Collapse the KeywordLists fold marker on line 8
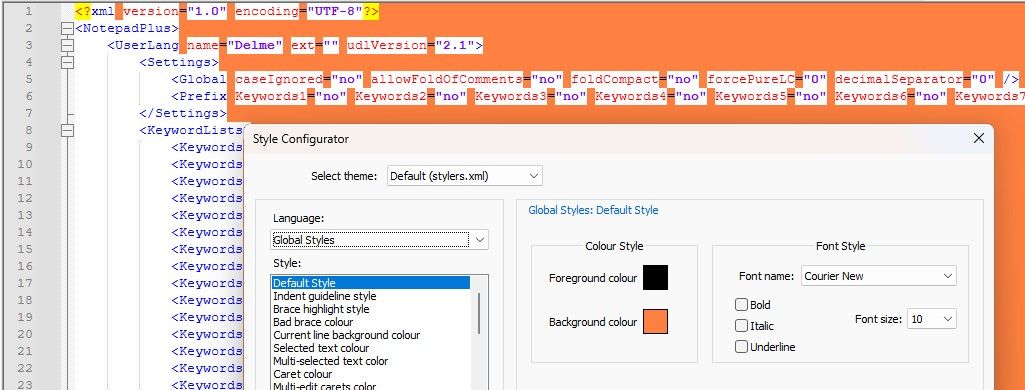Viewport: 1025px width, 390px height. 66,131
